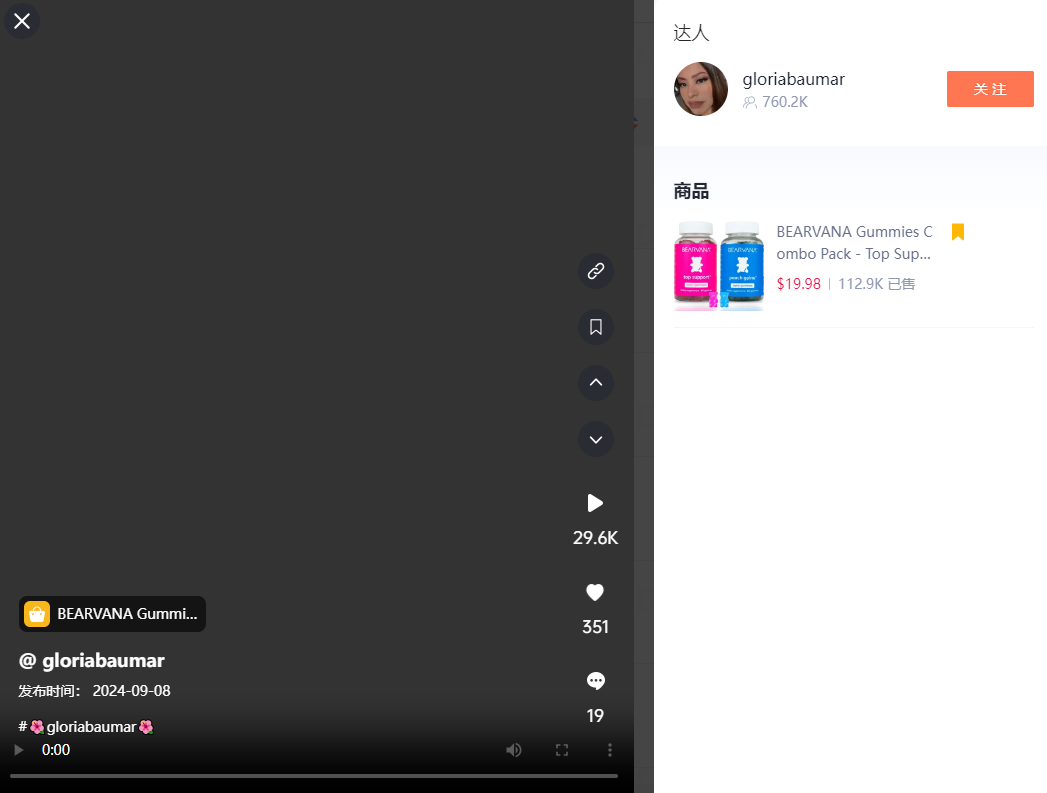Click on the video progress bar
Screen dimensions: 1047x793
(x=314, y=776)
